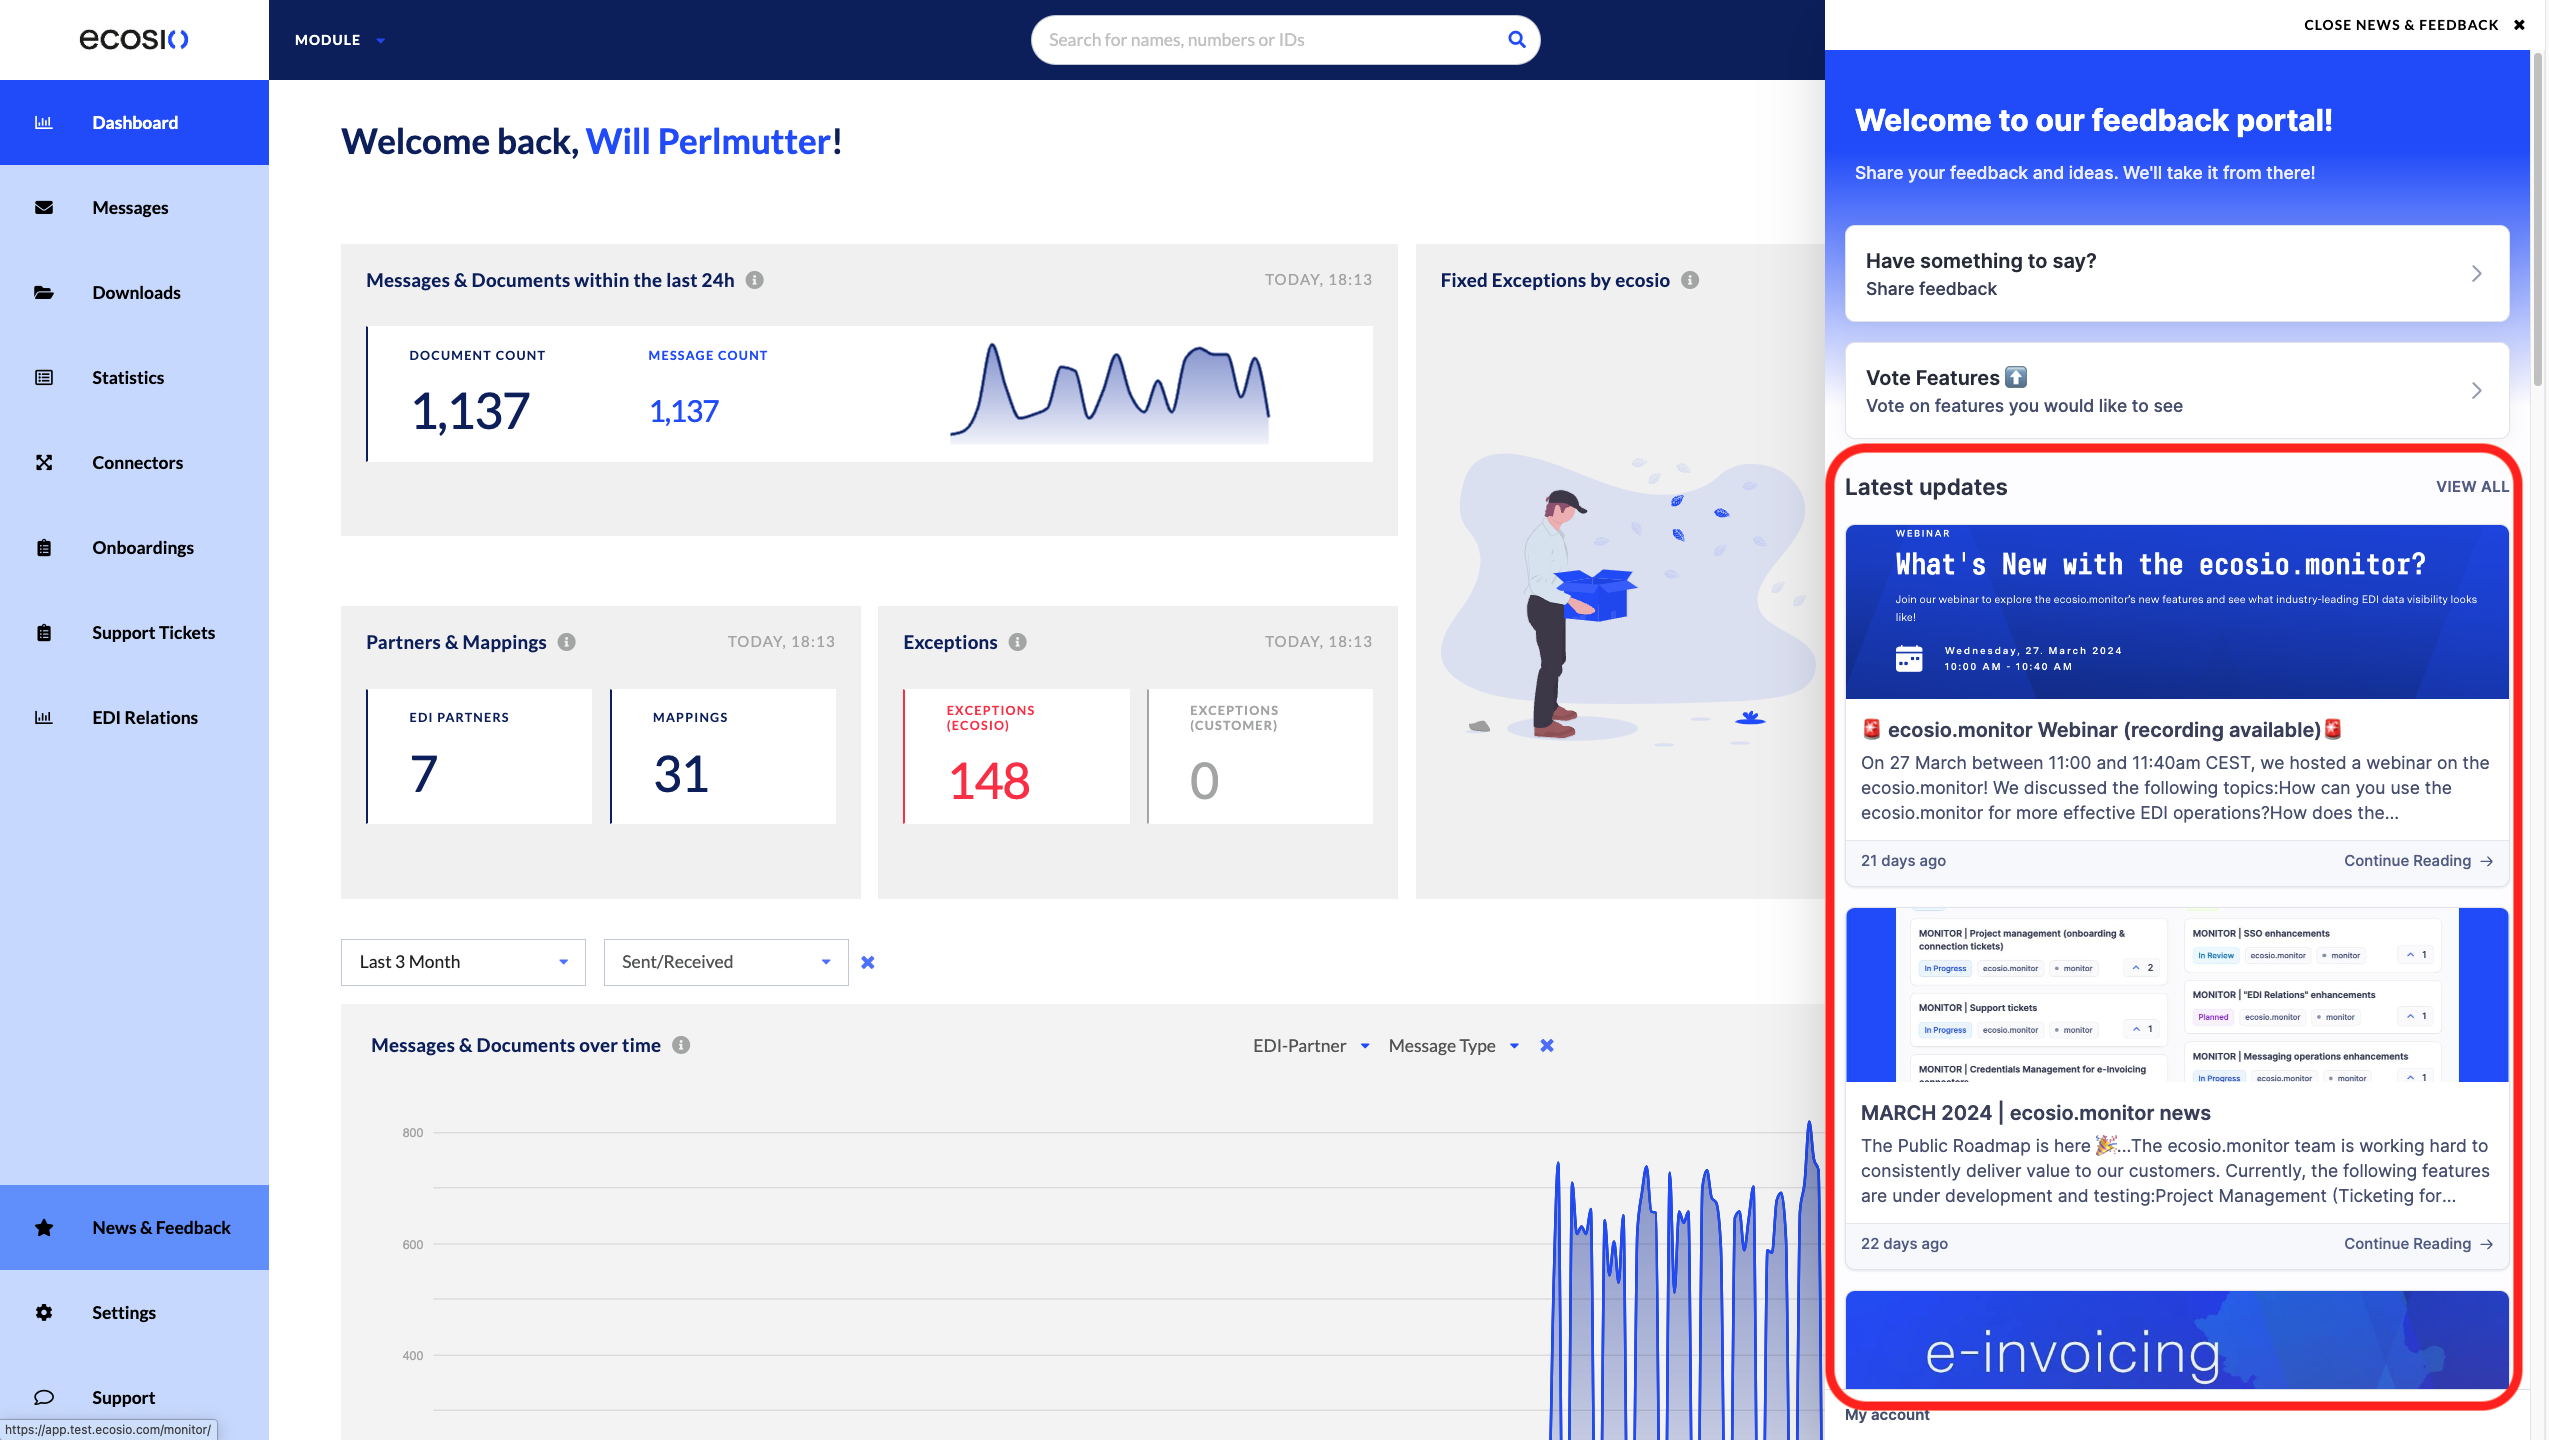Click the Will Perlmutter name link
Viewport: 2549px width, 1440px height.
click(708, 142)
